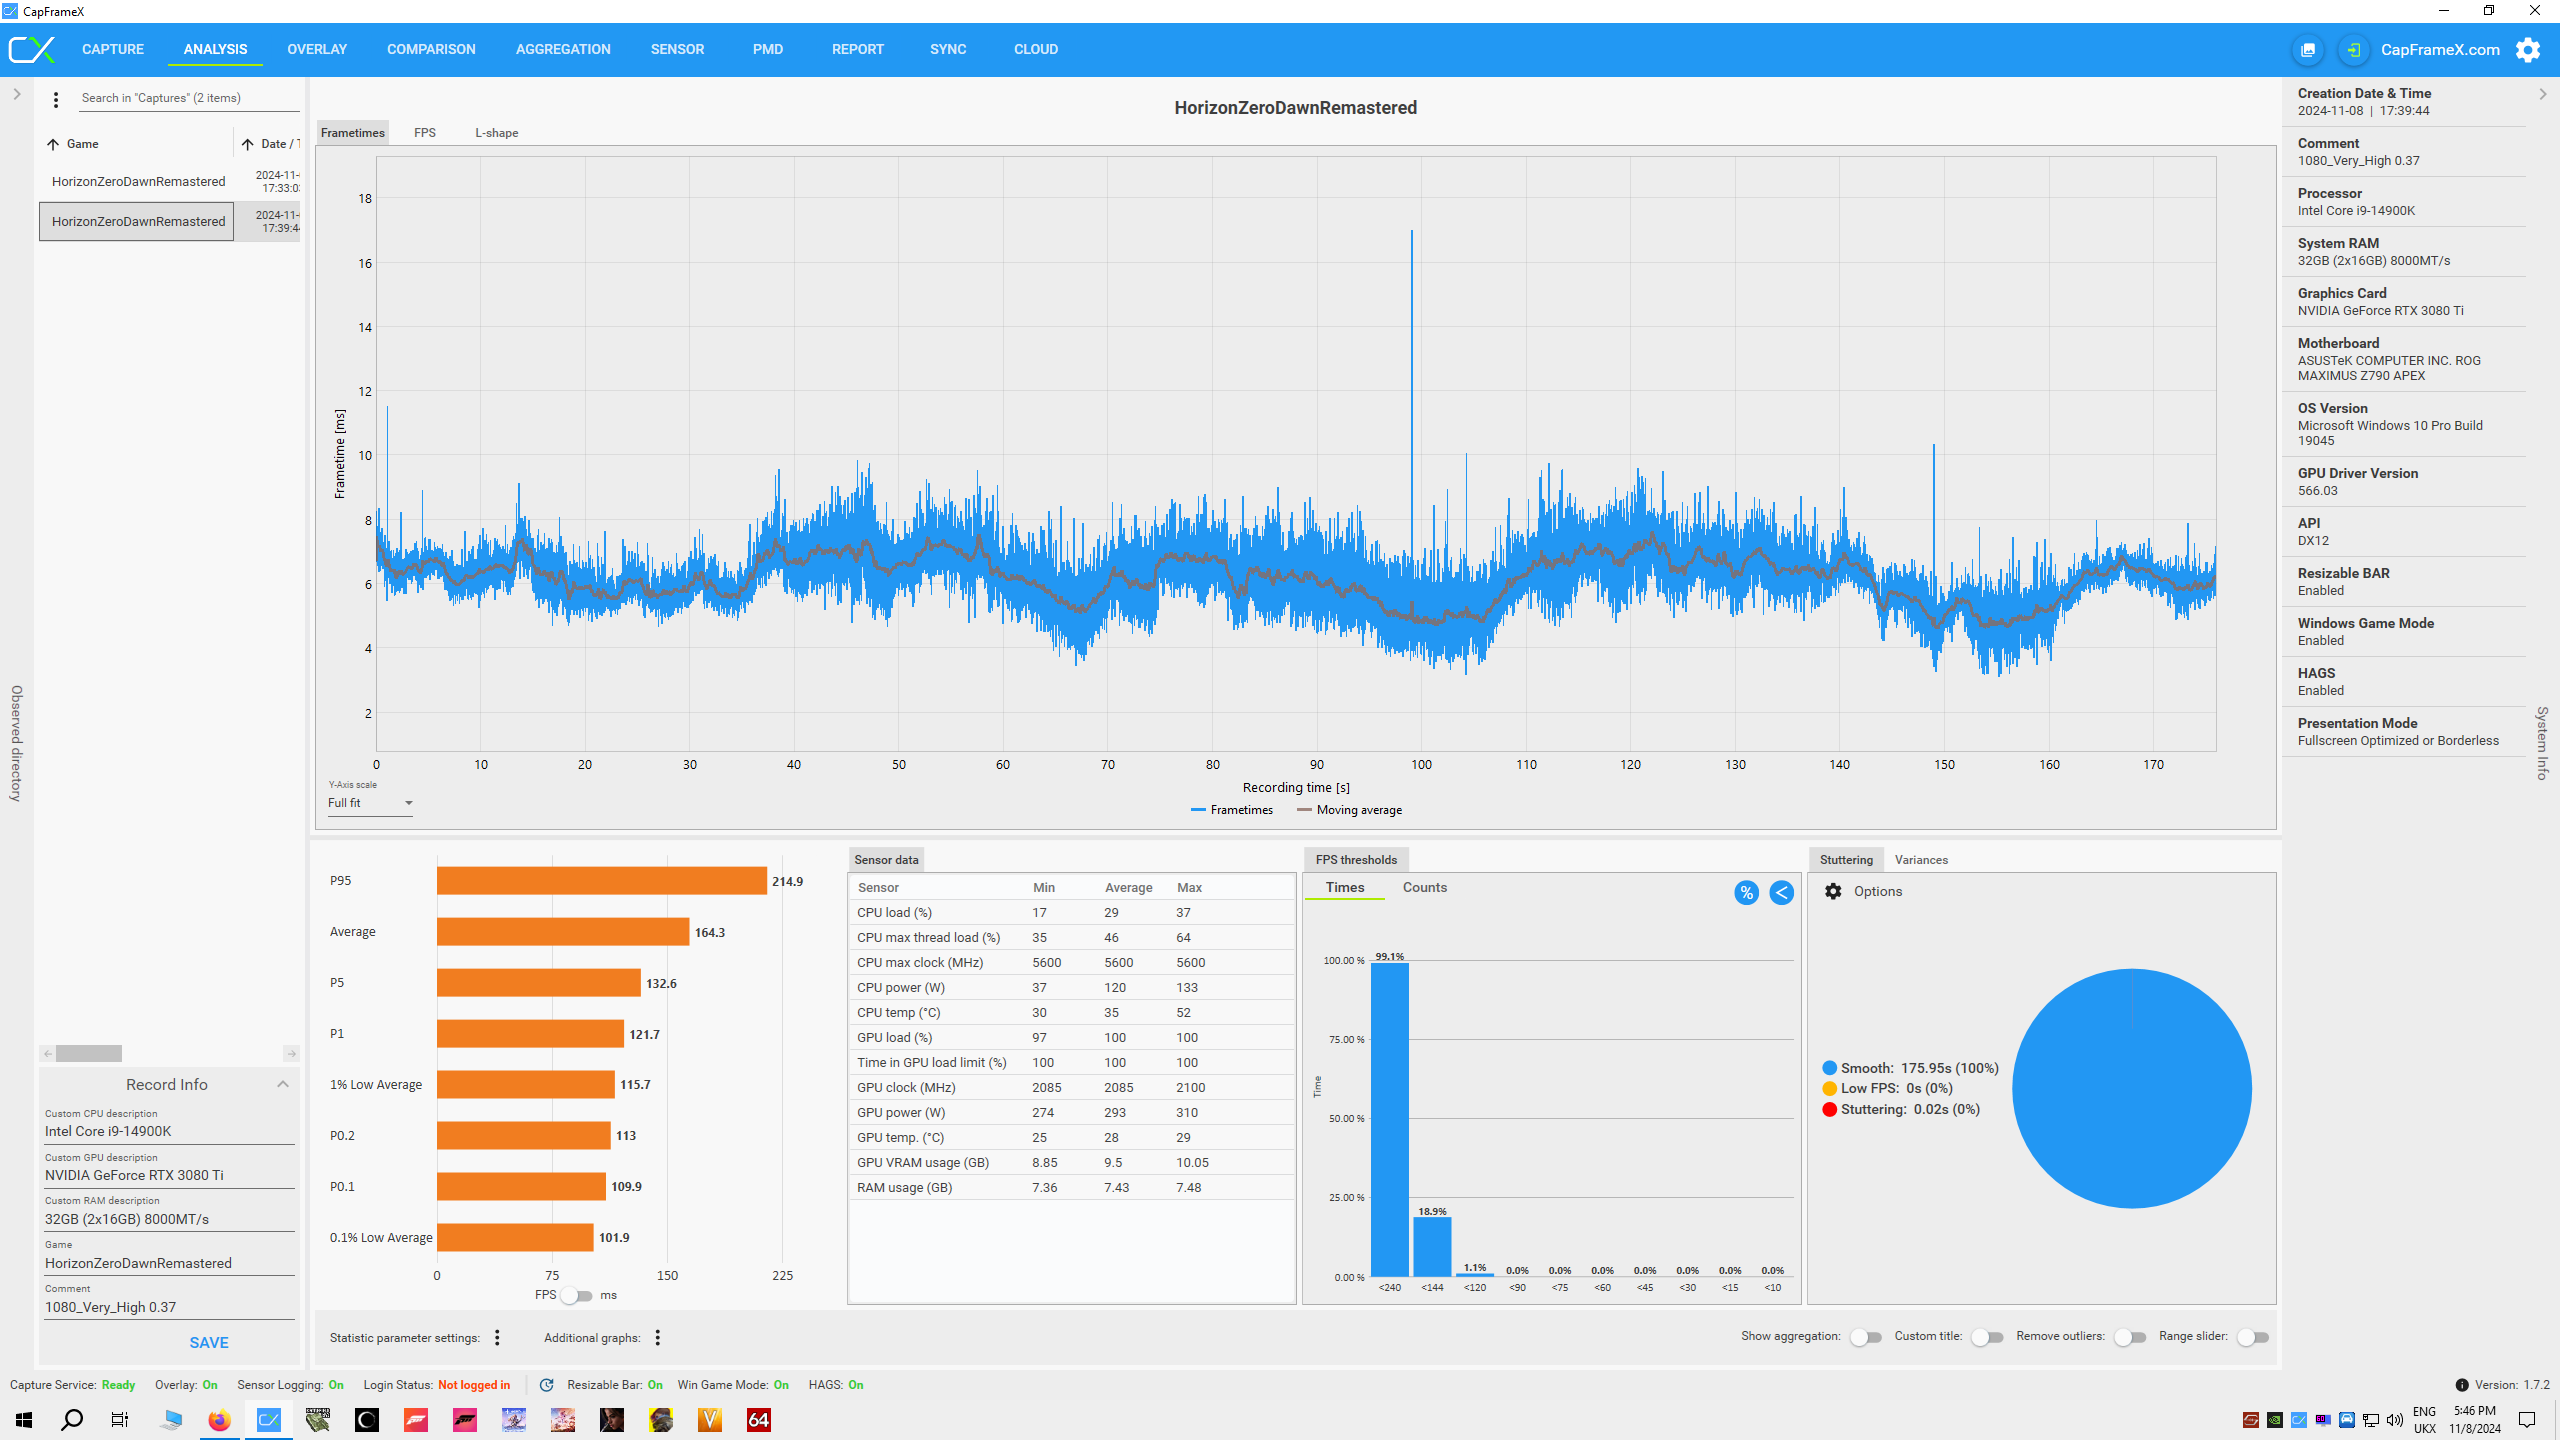Collapse the Record Info section
This screenshot has height=1440, width=2560.
(x=282, y=1084)
